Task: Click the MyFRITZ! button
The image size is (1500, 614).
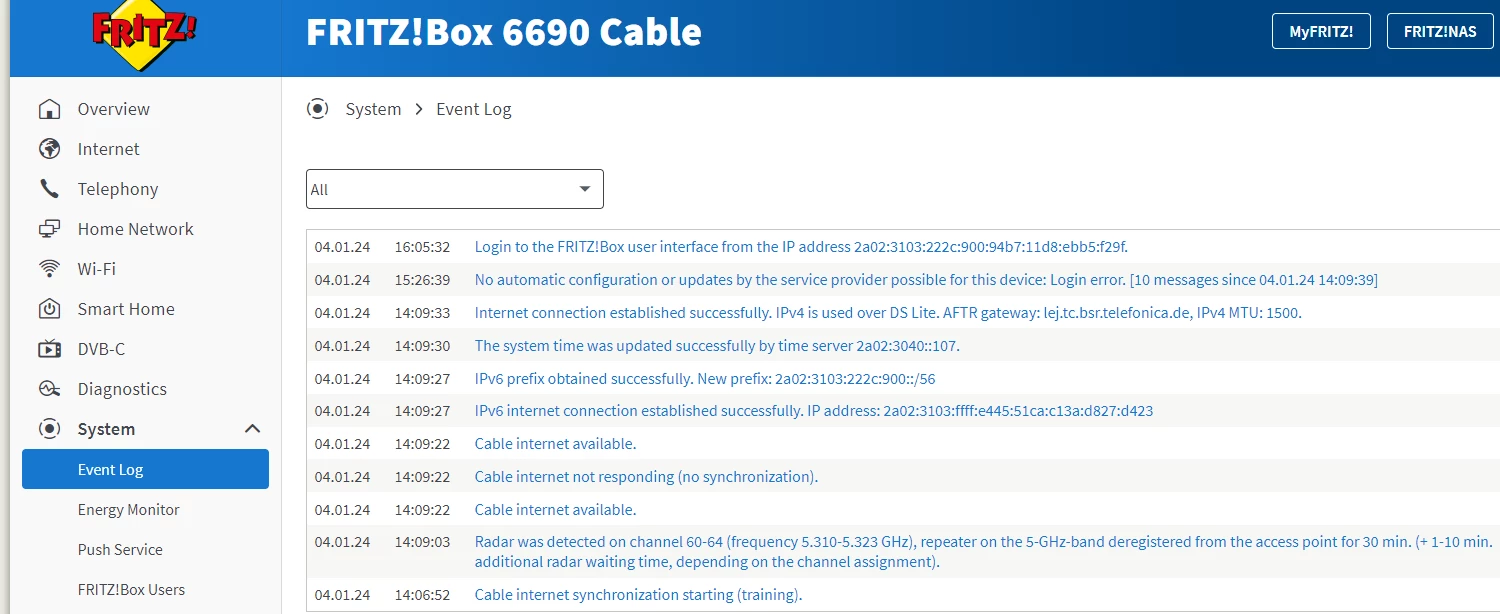Action: click(x=1321, y=31)
